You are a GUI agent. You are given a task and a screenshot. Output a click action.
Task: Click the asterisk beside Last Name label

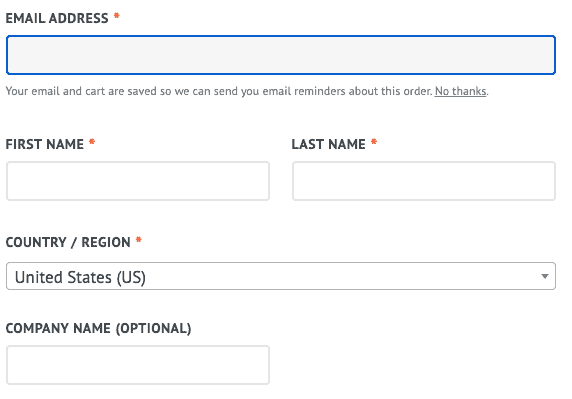374,143
